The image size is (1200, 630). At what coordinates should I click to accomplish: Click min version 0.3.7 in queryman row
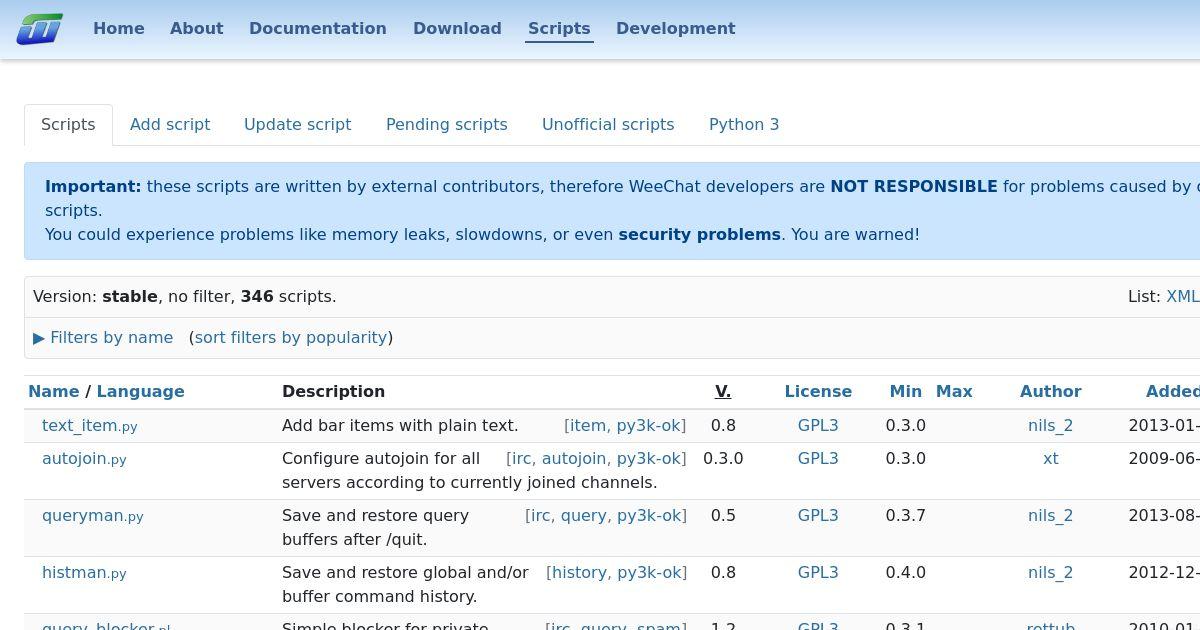pos(906,516)
